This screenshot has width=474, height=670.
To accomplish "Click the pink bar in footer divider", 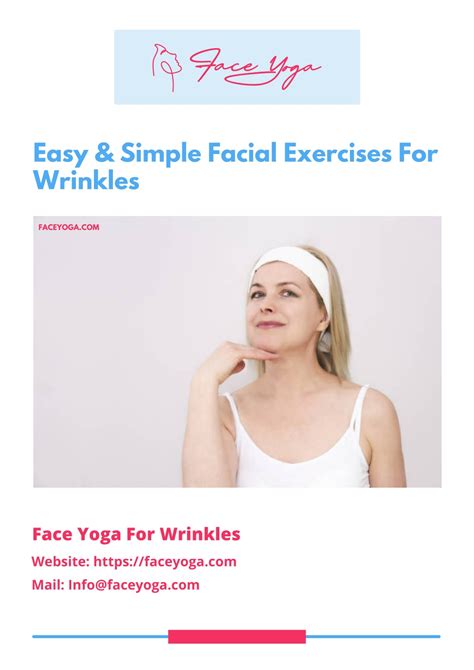I will 237,636.
